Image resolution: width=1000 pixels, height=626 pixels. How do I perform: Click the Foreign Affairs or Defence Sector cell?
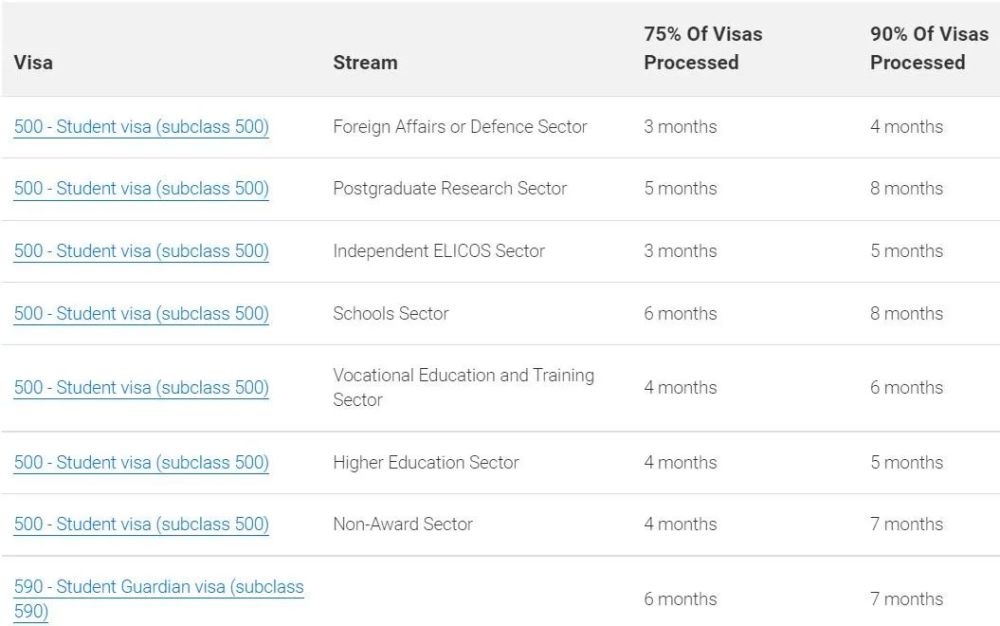460,127
